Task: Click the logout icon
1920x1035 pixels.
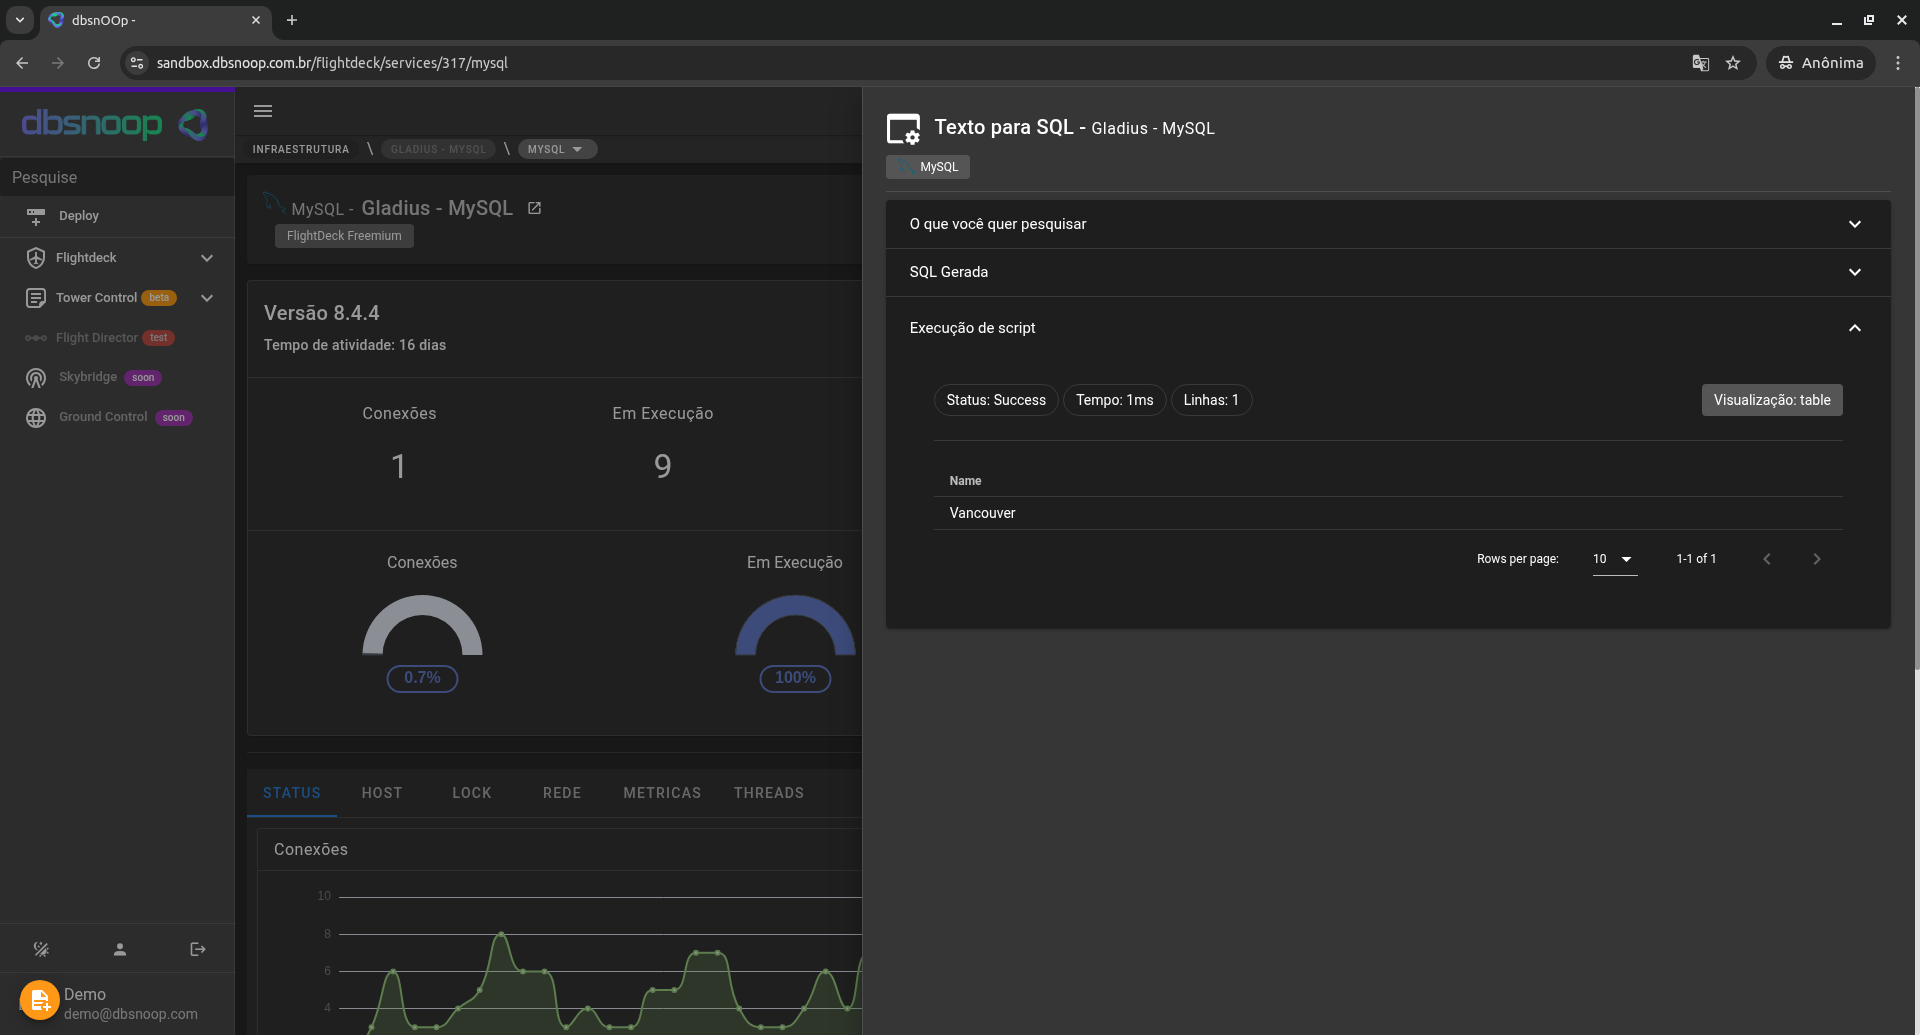Action: point(198,949)
